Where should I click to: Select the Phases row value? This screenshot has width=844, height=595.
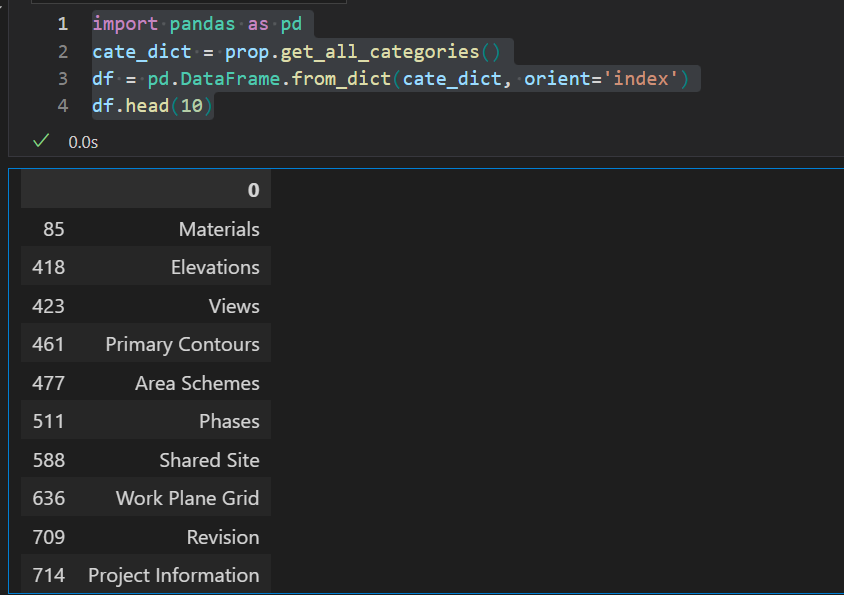coord(229,421)
